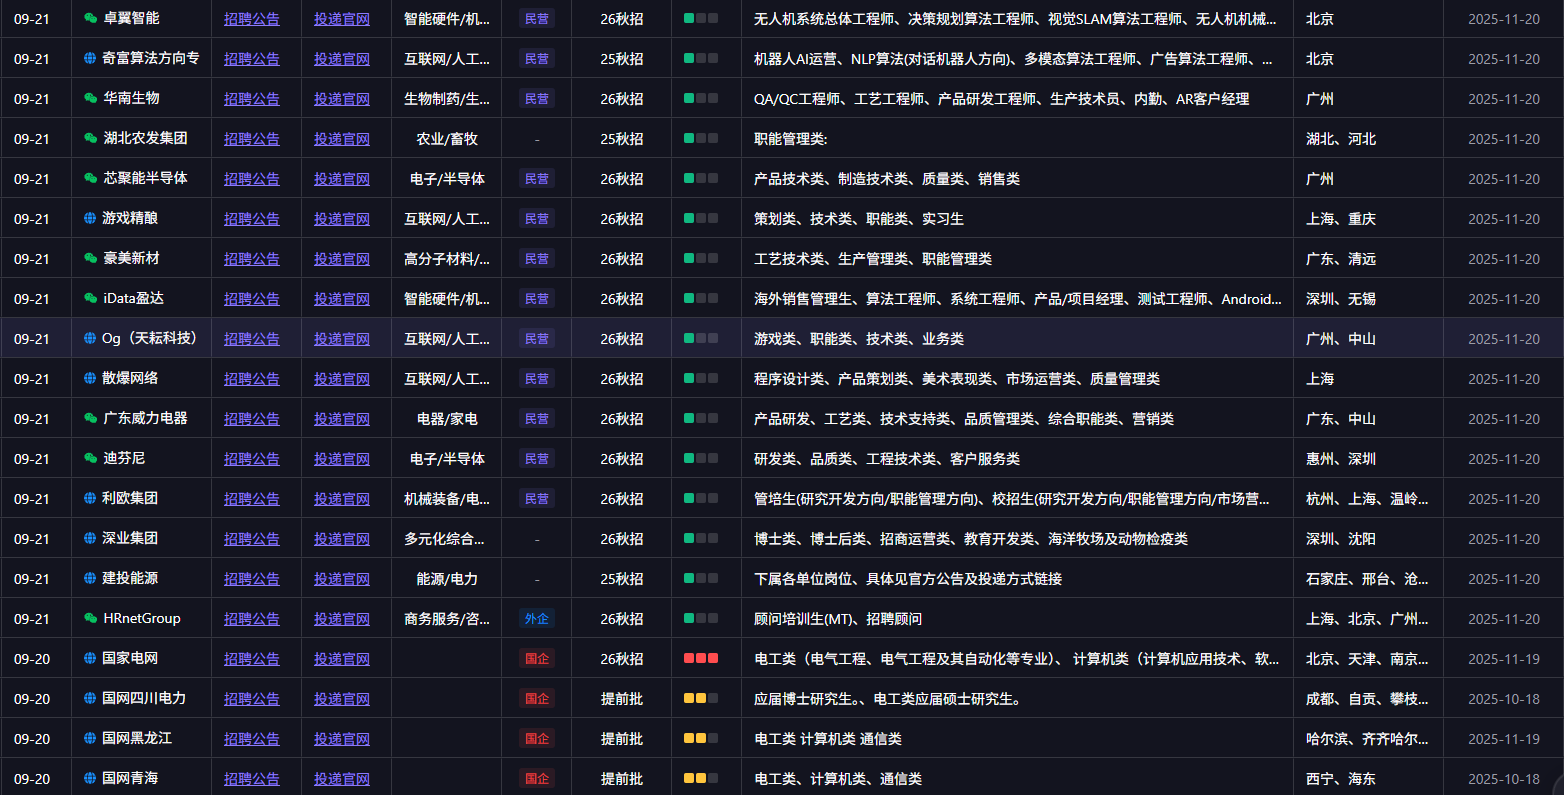1564x795 pixels.
Task: Expand the truncated industry text for 豪美新材
Action: (x=446, y=258)
